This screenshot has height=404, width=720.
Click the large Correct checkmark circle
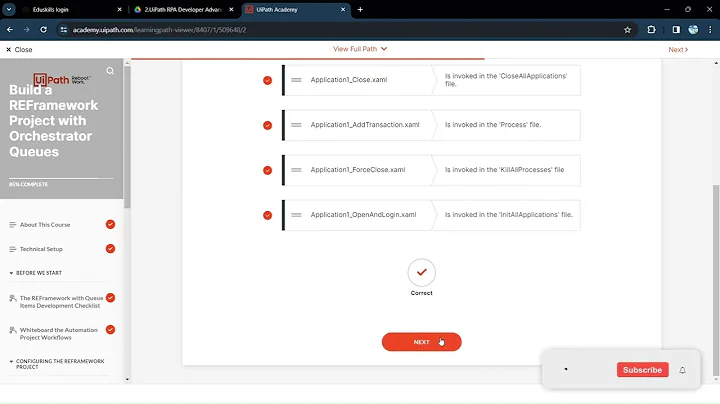pos(422,272)
